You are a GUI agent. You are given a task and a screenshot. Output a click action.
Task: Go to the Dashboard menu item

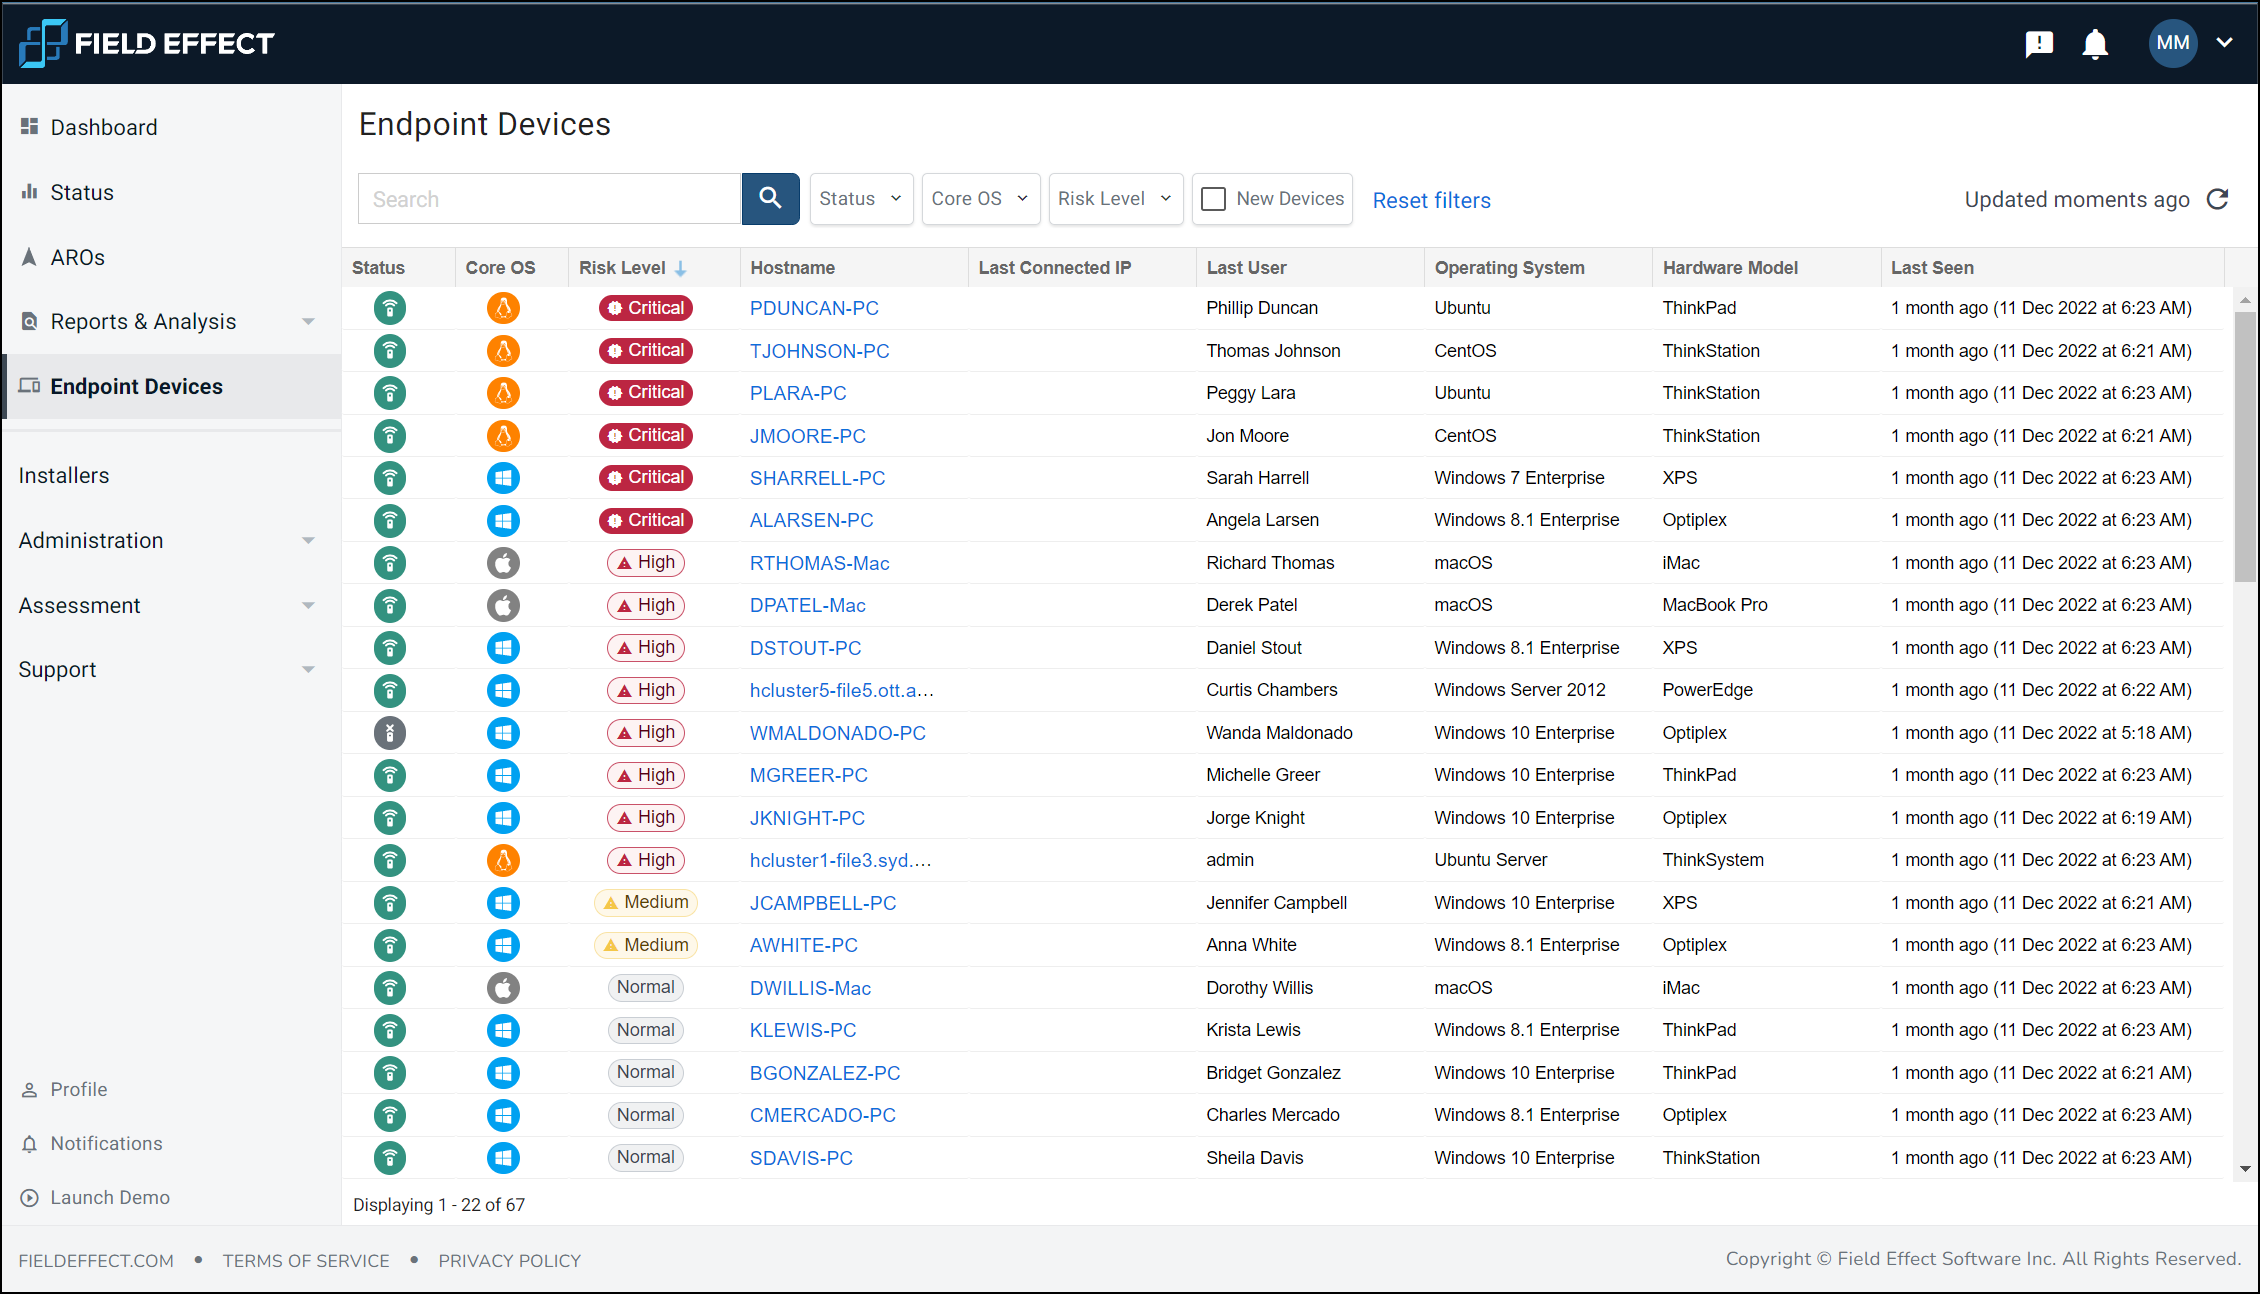(104, 128)
